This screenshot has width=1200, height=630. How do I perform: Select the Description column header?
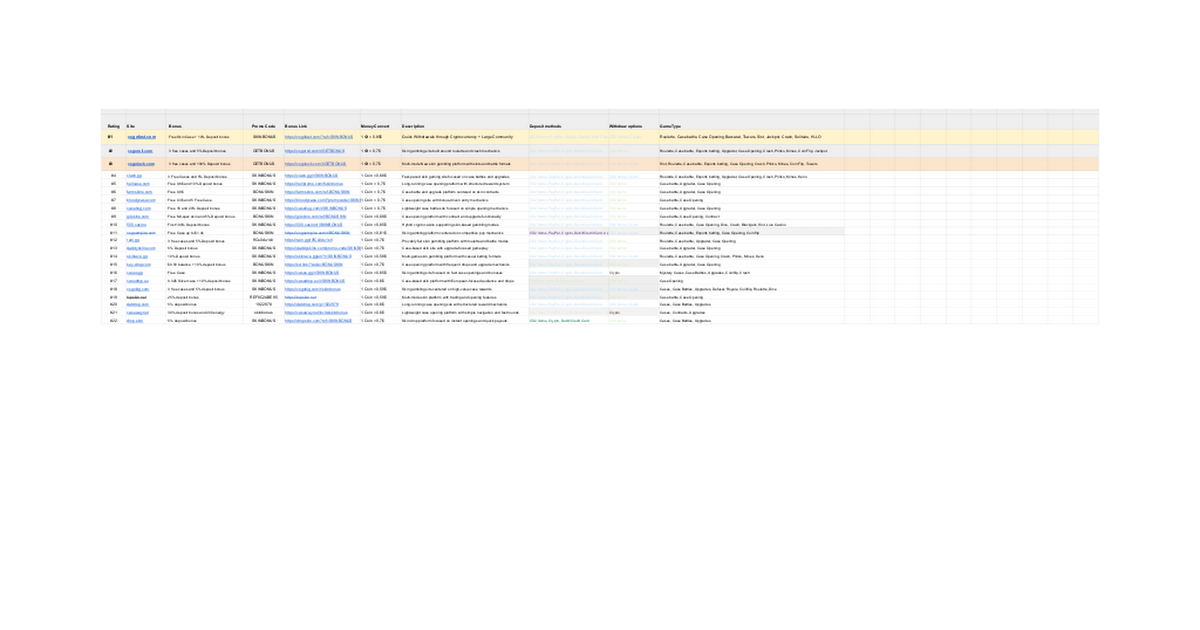[413, 126]
